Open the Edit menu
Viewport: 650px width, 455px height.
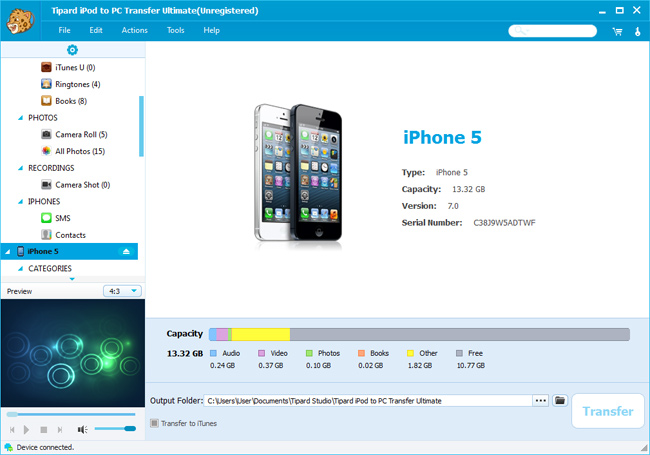point(96,30)
